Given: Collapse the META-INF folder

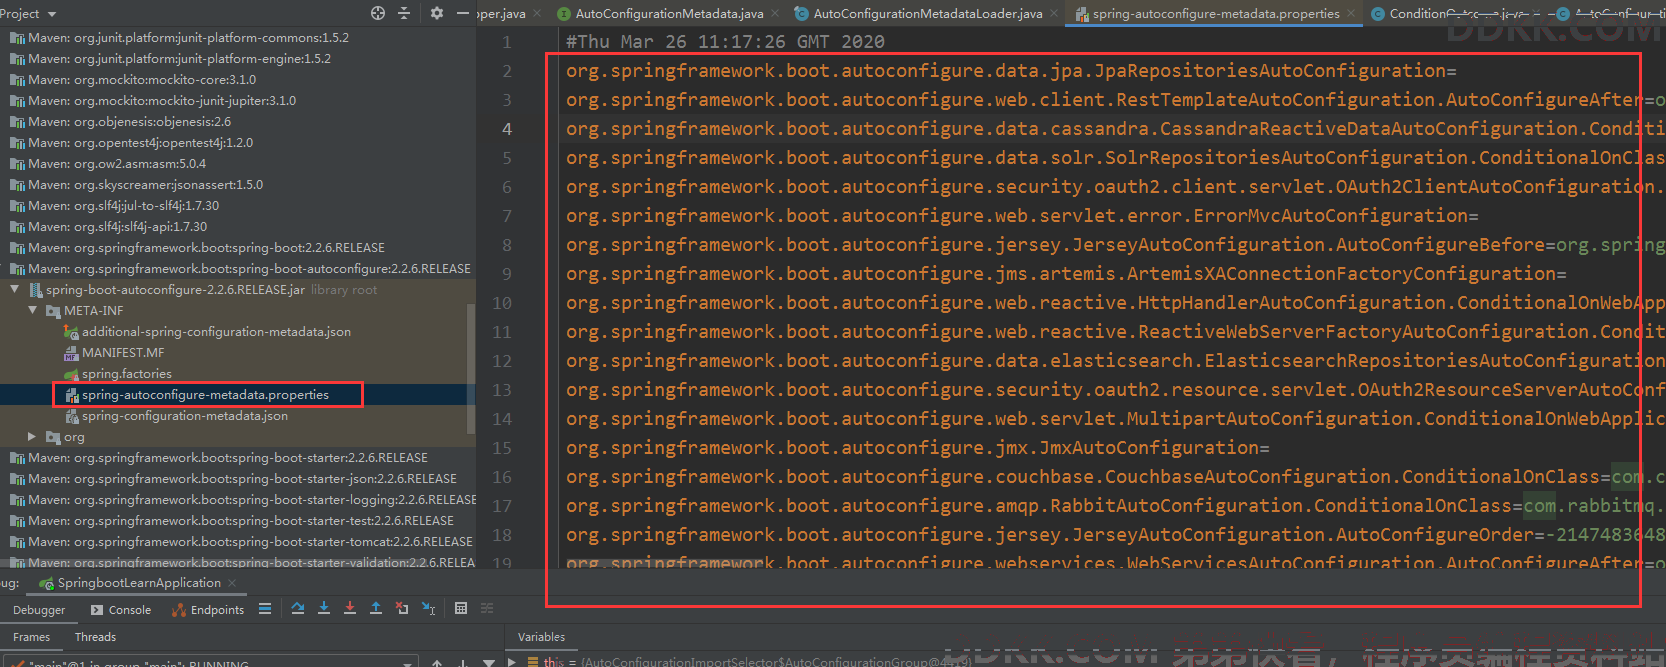Looking at the screenshot, I should pyautogui.click(x=32, y=310).
